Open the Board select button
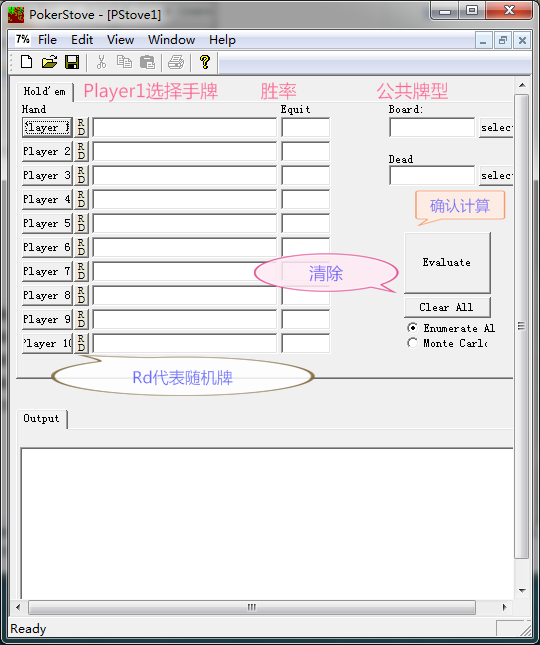 coord(496,128)
